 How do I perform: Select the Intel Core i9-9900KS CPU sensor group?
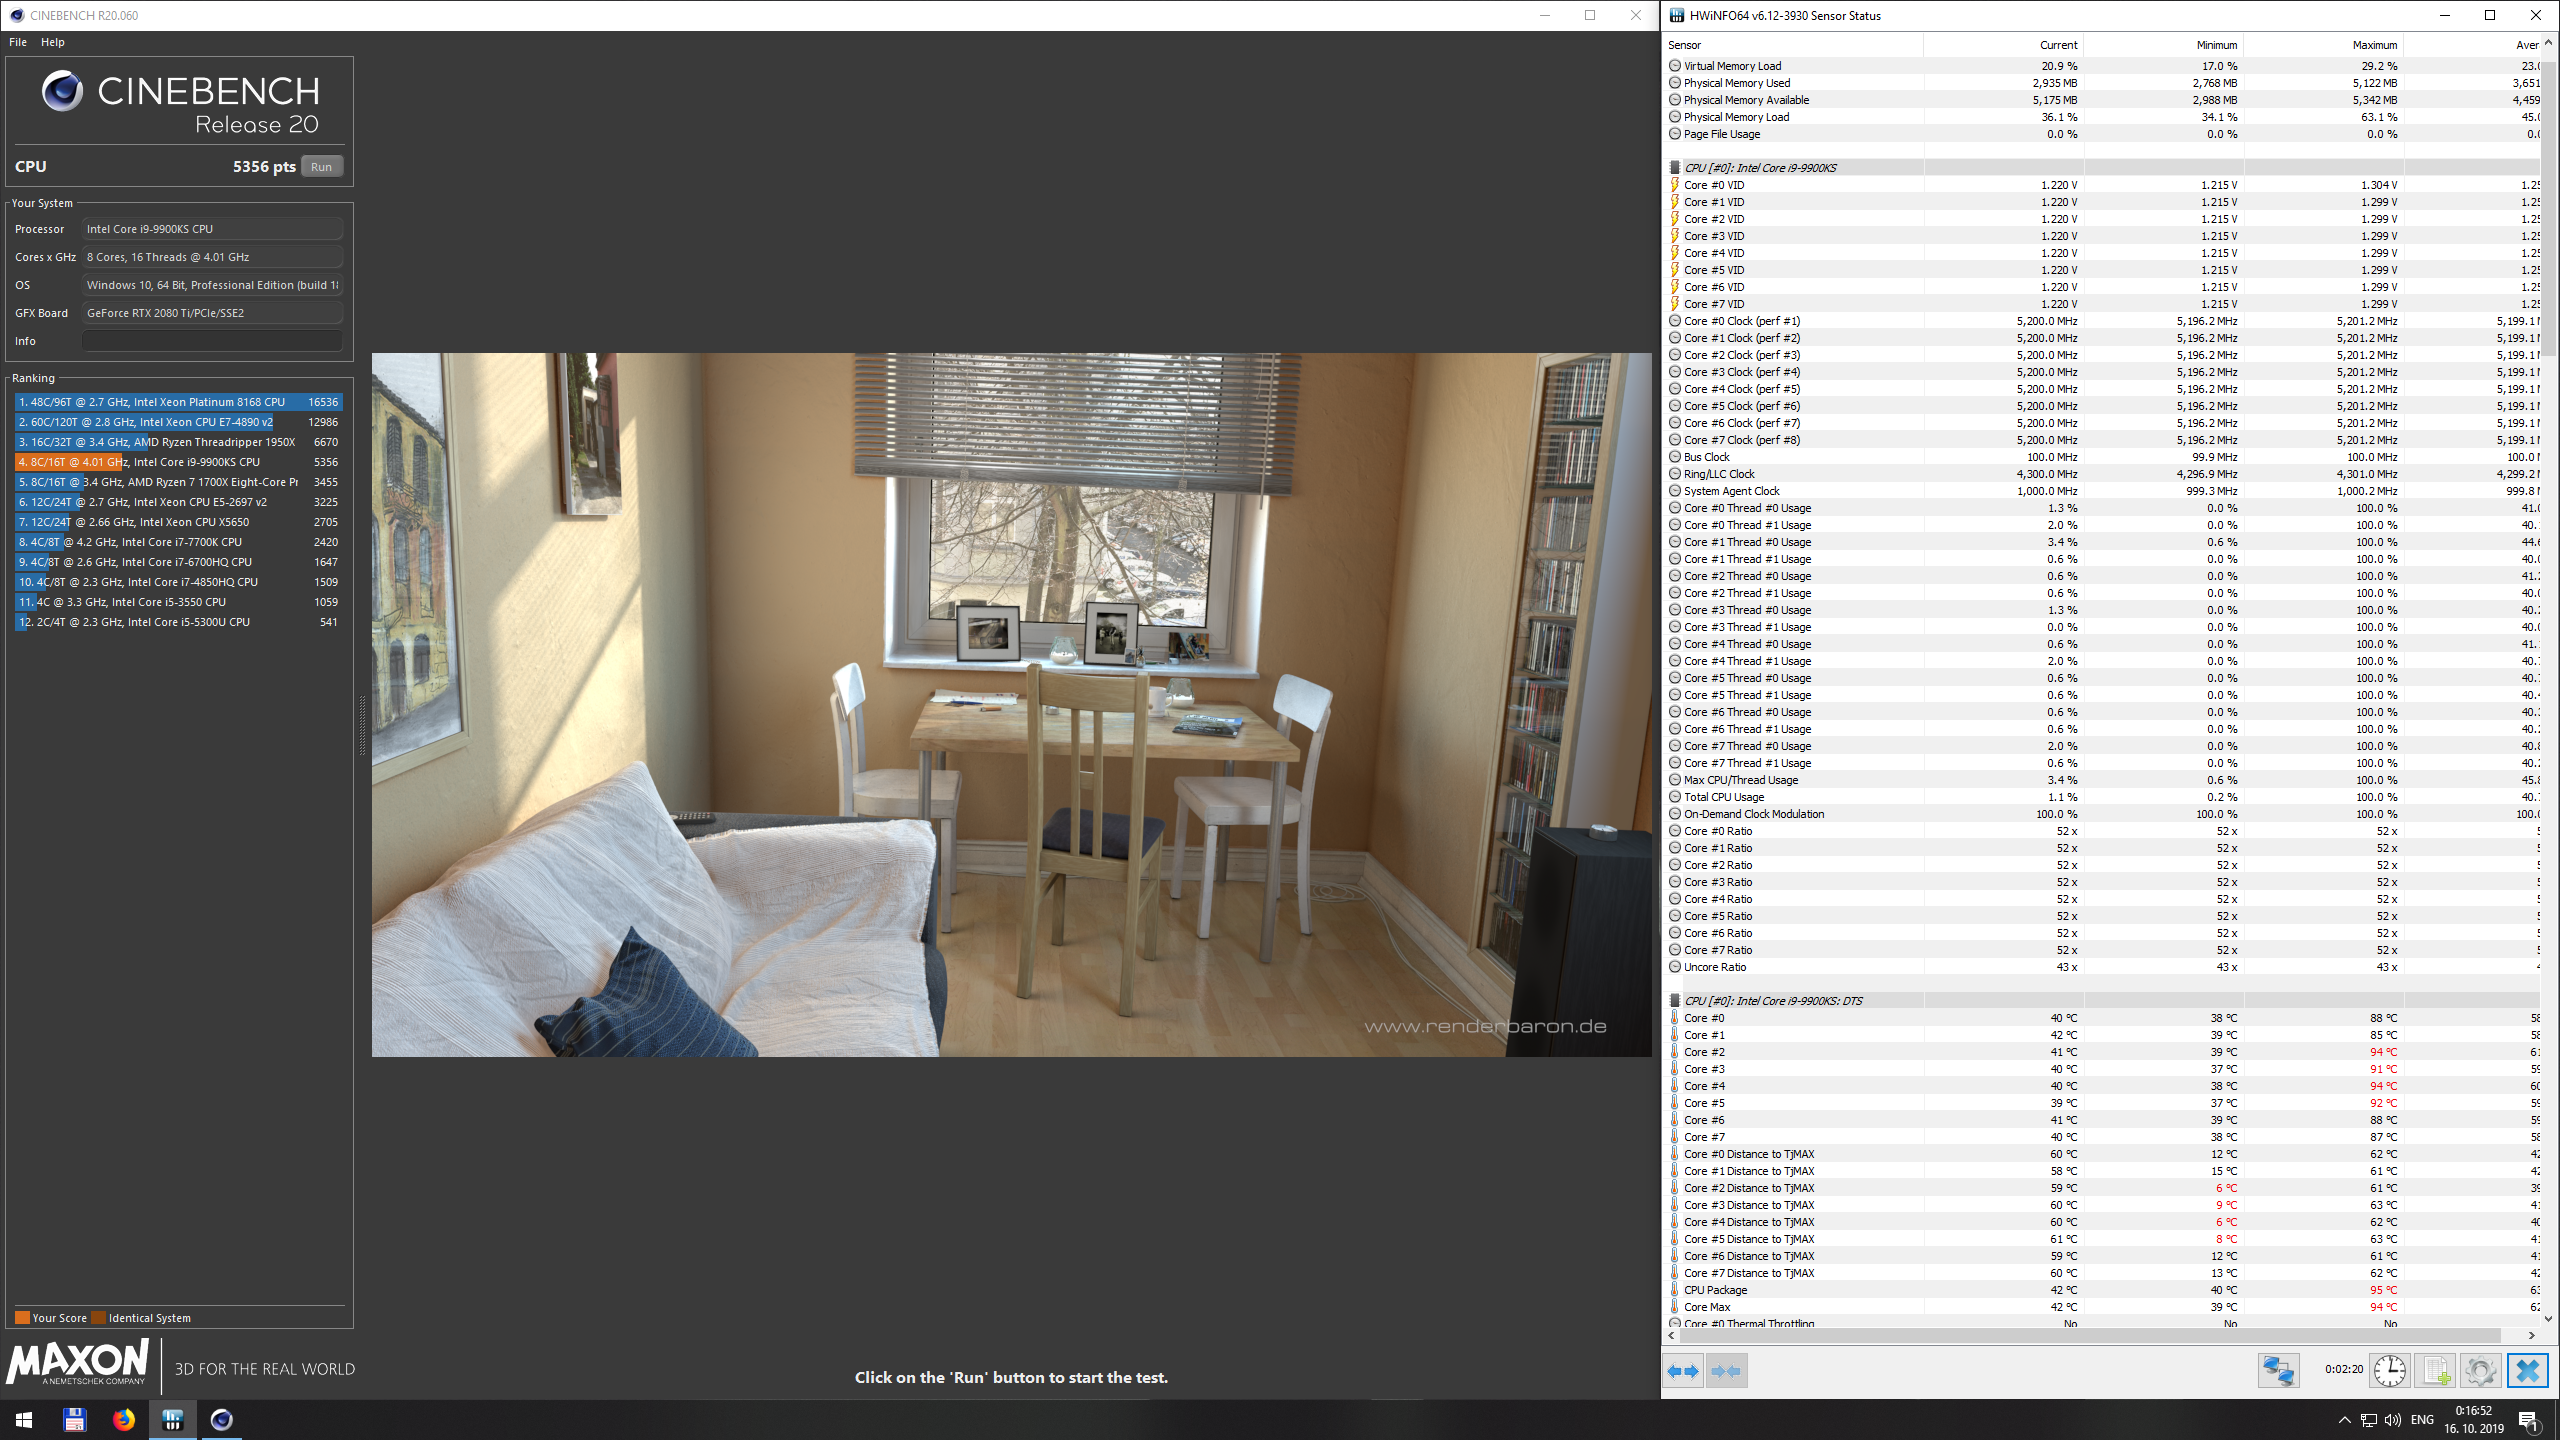[x=1760, y=168]
